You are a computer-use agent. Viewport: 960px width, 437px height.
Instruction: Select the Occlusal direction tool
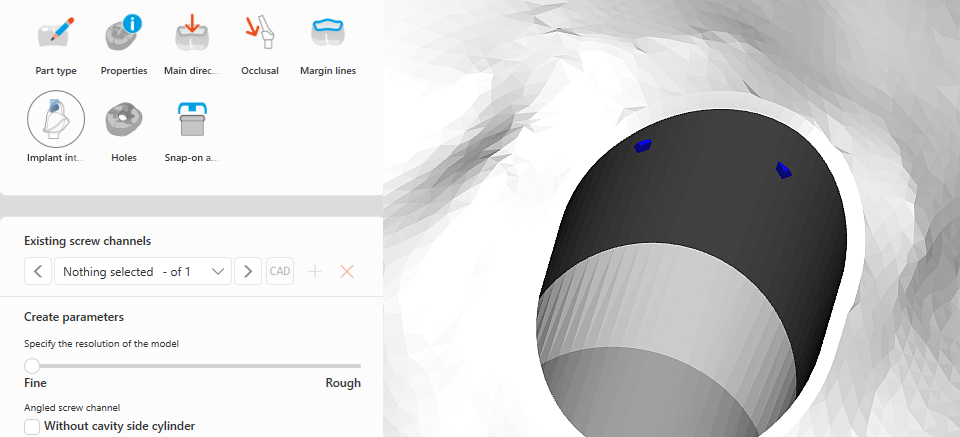[x=260, y=46]
